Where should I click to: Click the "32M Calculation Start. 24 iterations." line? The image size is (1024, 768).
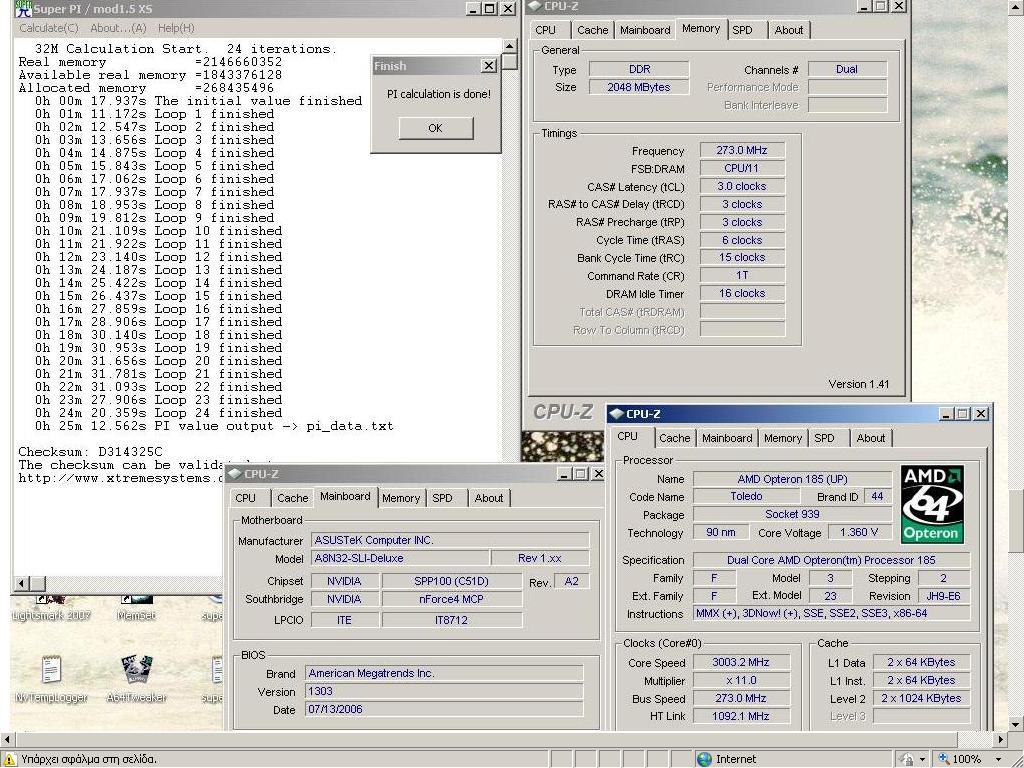186,49
